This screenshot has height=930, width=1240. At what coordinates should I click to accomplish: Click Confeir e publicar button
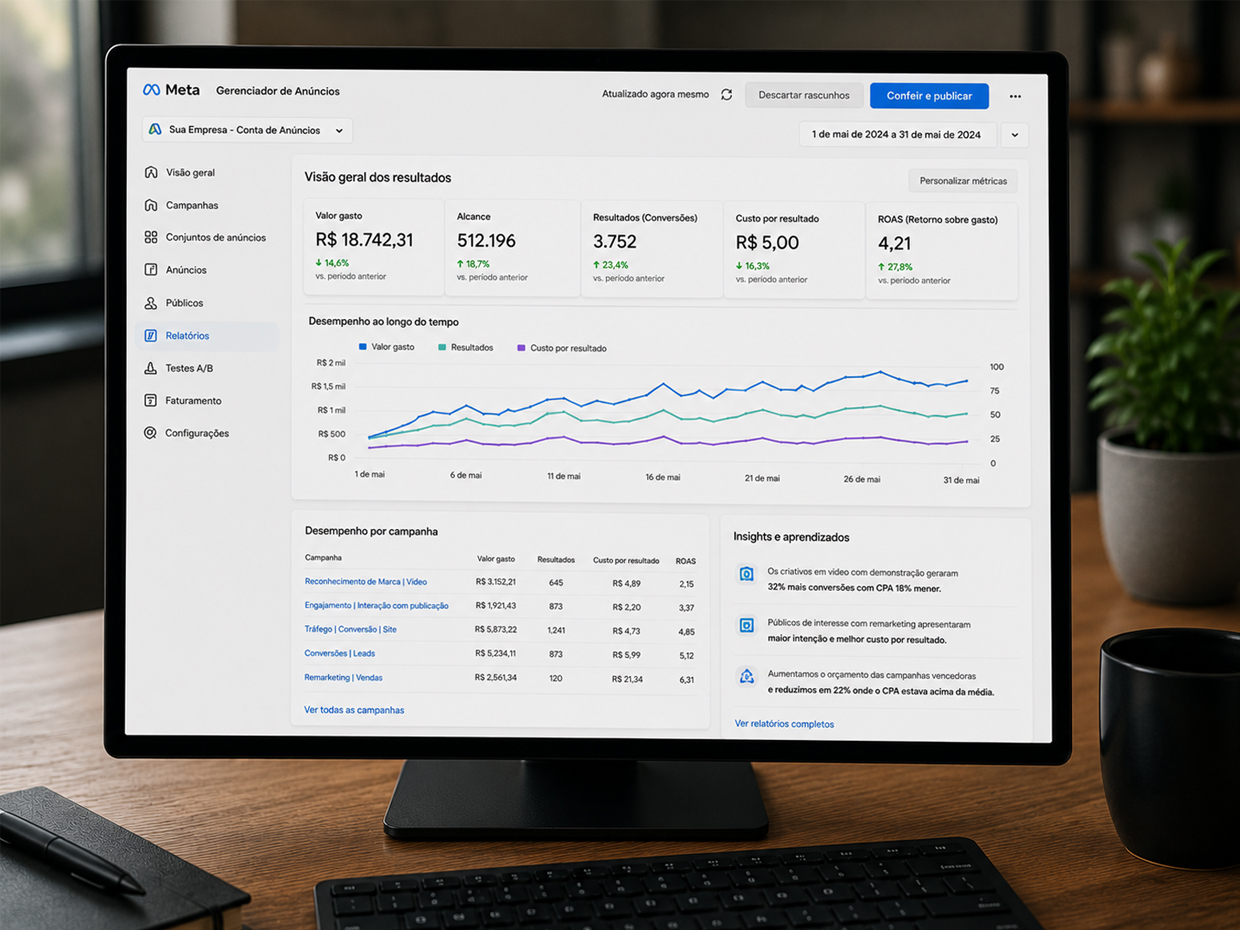[929, 96]
